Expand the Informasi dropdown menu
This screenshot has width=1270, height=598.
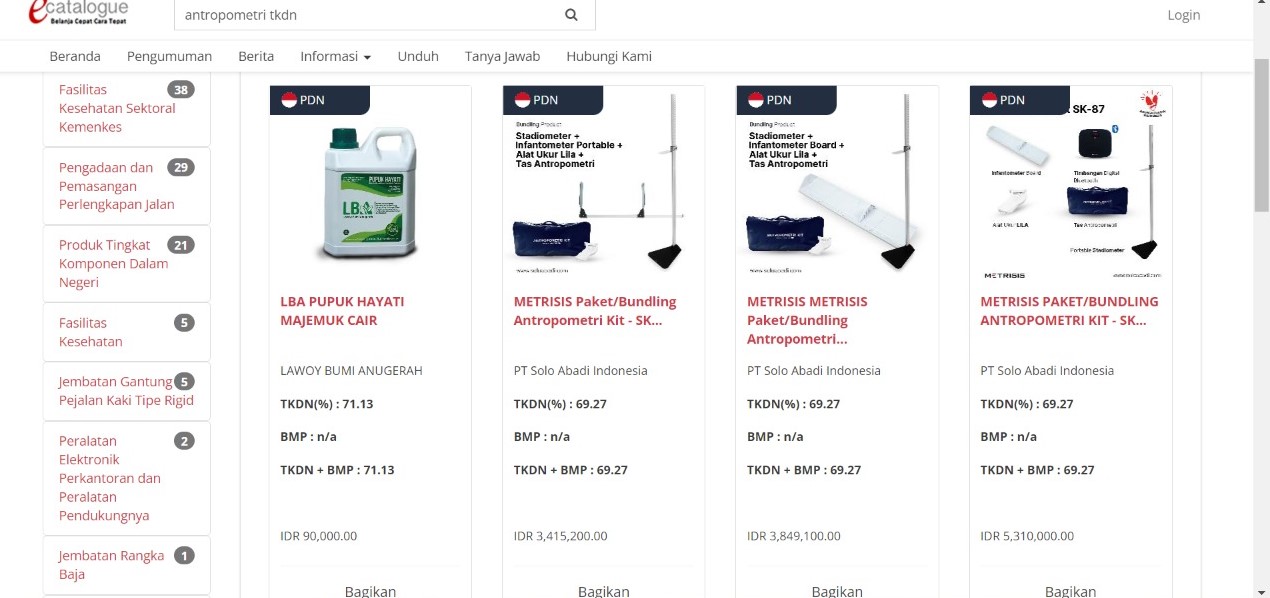coord(335,56)
